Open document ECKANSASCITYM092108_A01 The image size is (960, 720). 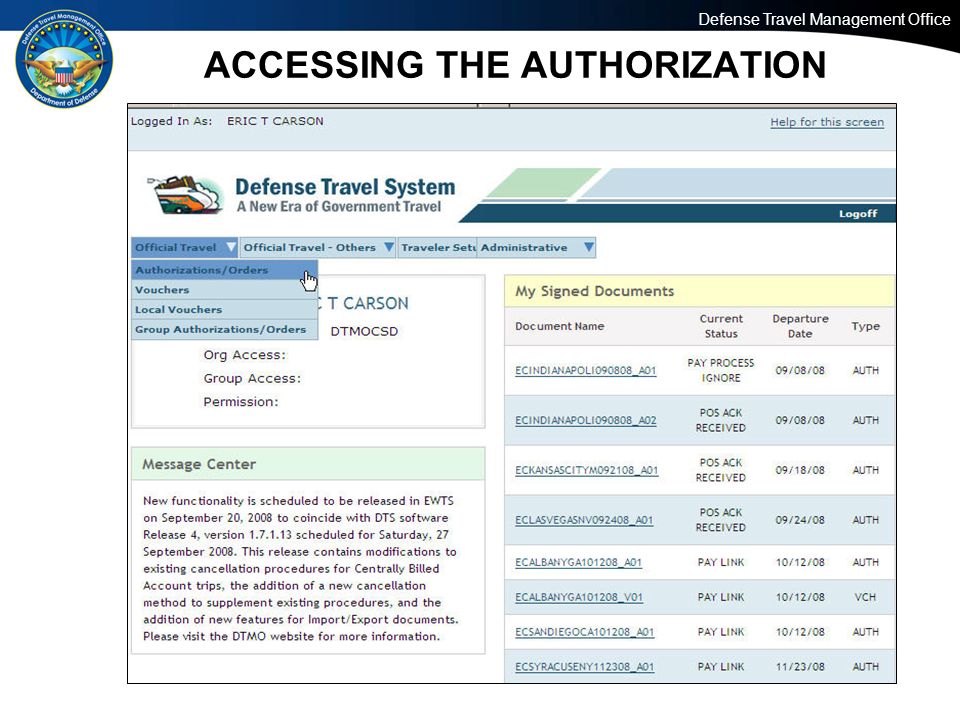click(x=587, y=470)
